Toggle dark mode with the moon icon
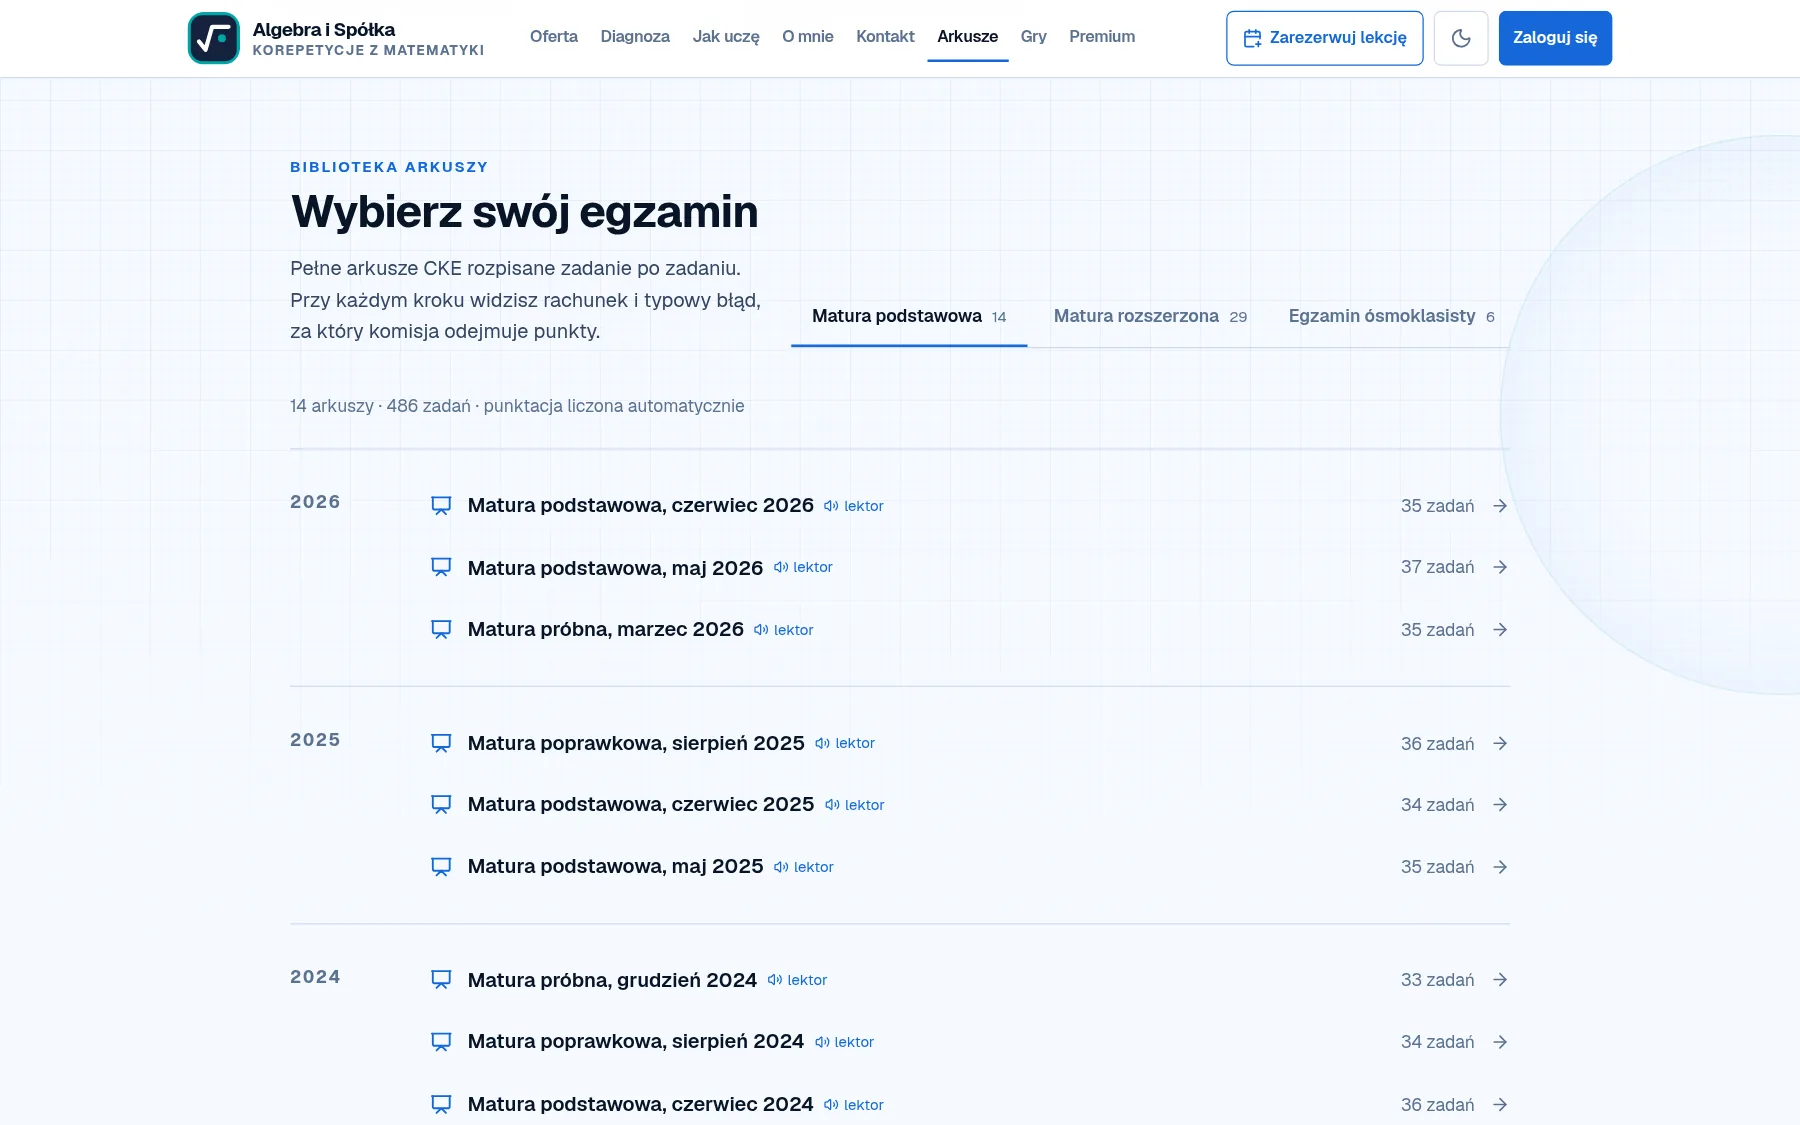 (x=1461, y=38)
